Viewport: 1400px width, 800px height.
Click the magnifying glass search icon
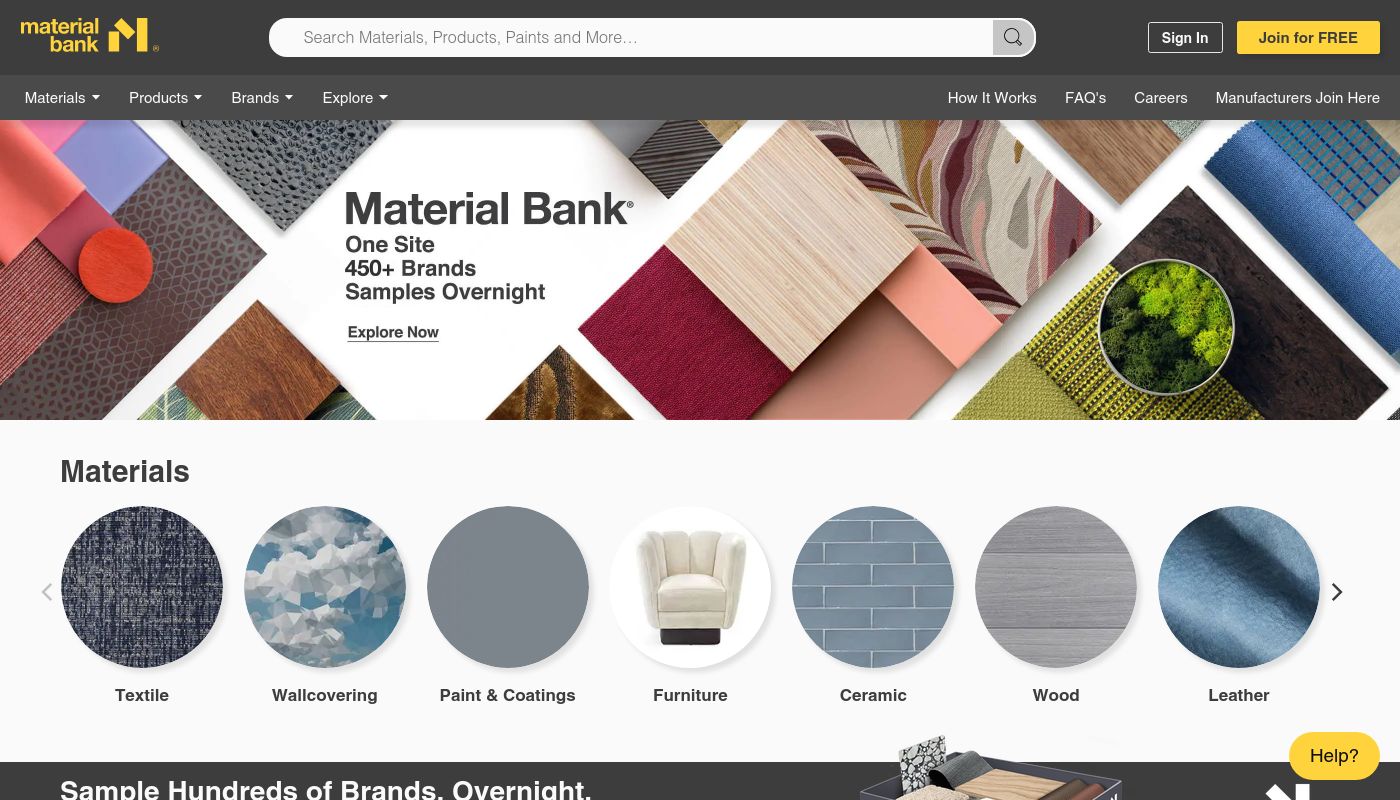coord(1013,38)
